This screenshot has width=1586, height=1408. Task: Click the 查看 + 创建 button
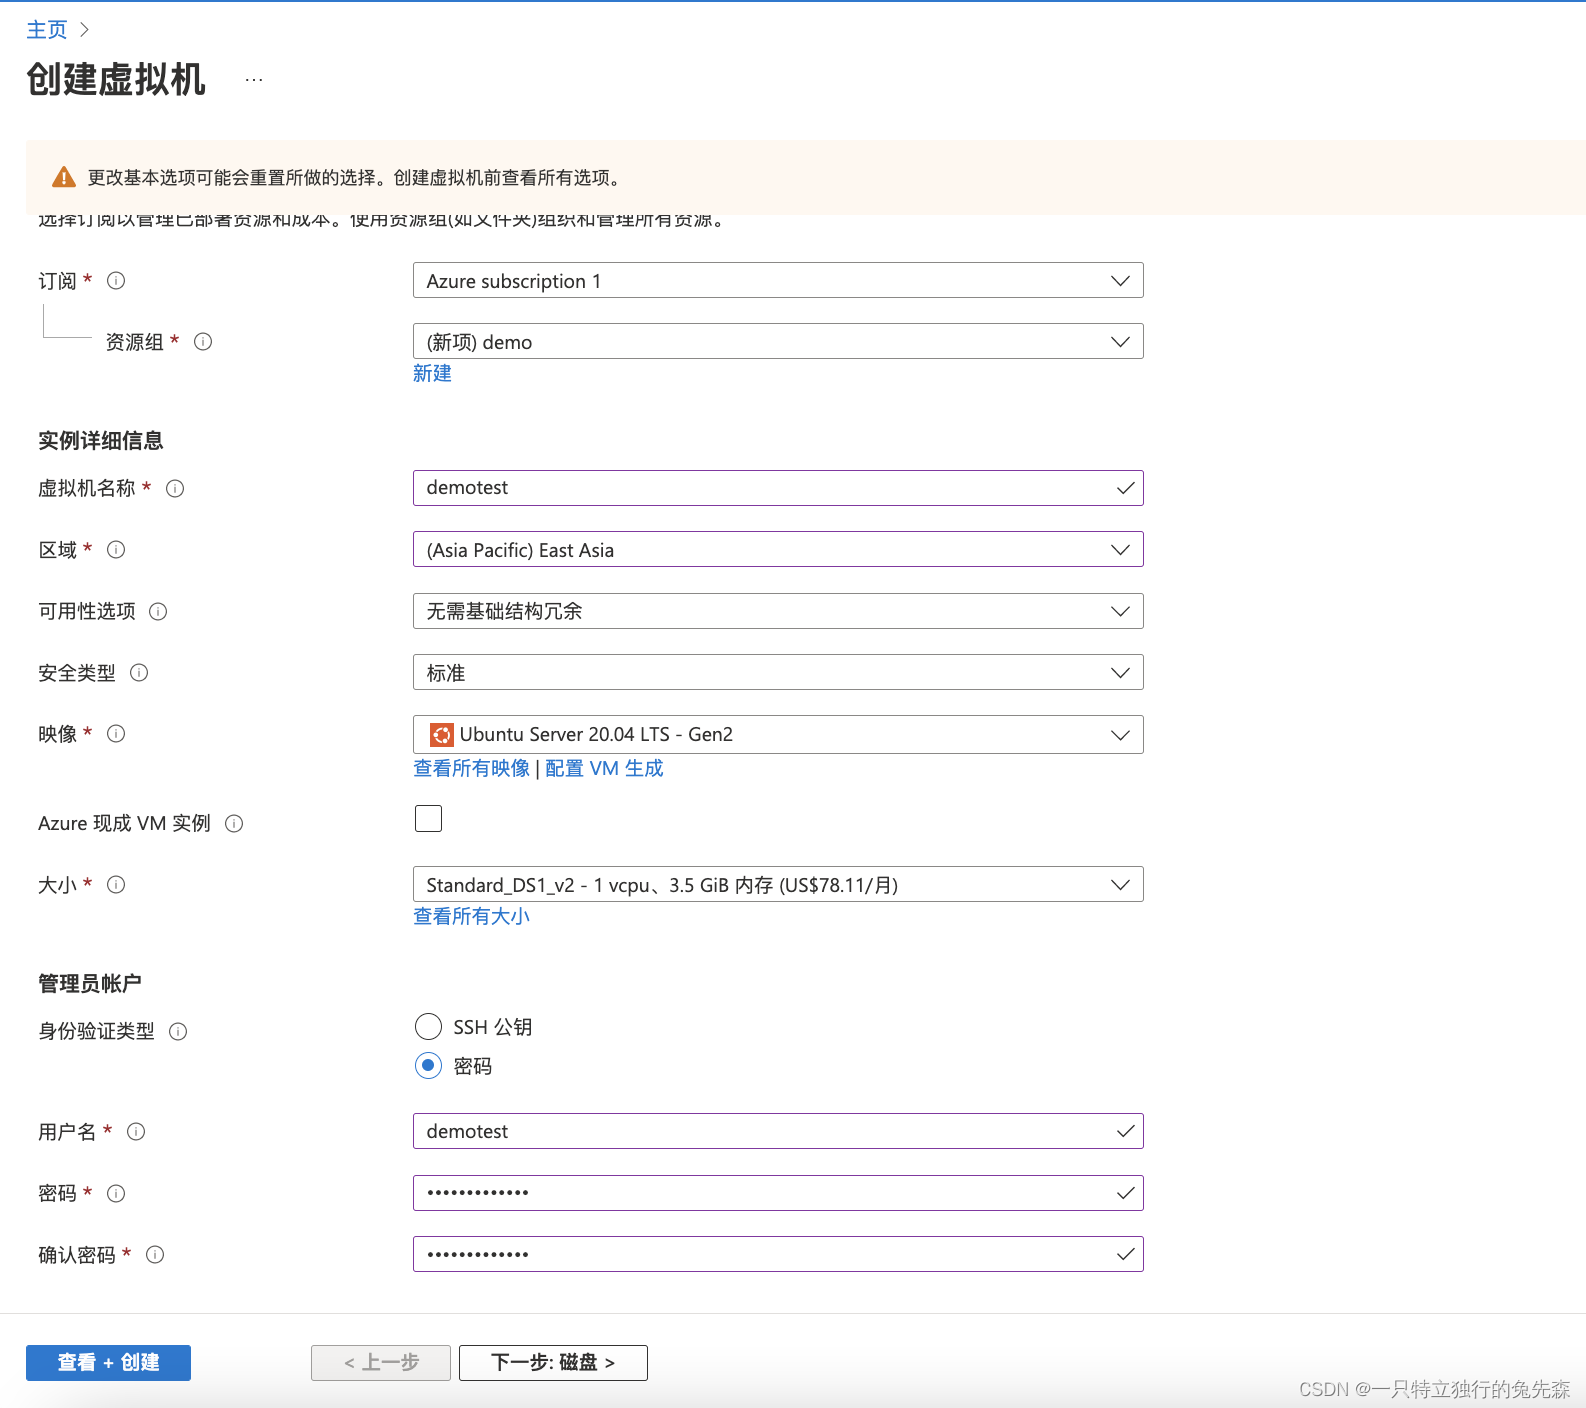[x=108, y=1363]
